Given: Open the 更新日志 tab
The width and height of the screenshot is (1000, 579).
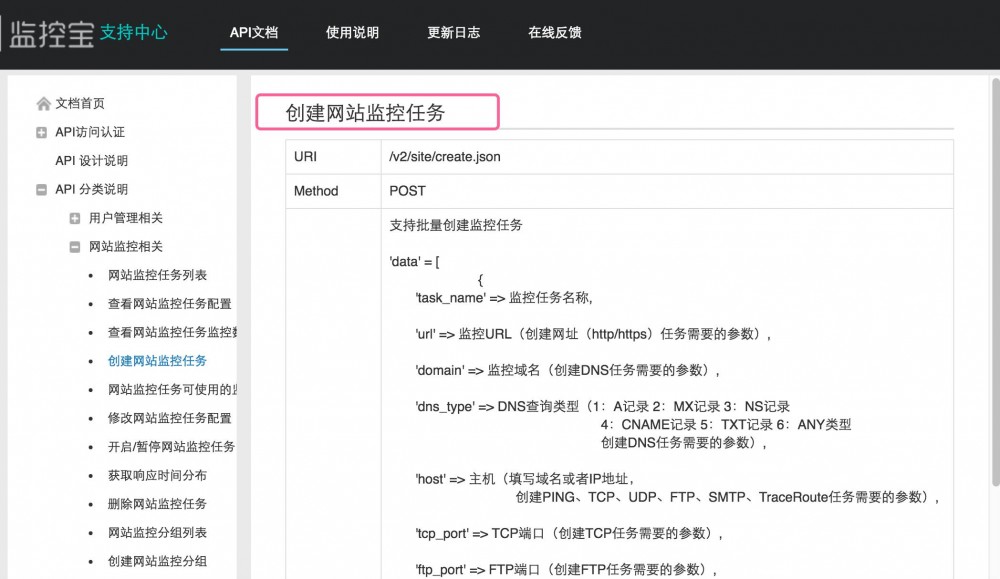Looking at the screenshot, I should [x=453, y=32].
